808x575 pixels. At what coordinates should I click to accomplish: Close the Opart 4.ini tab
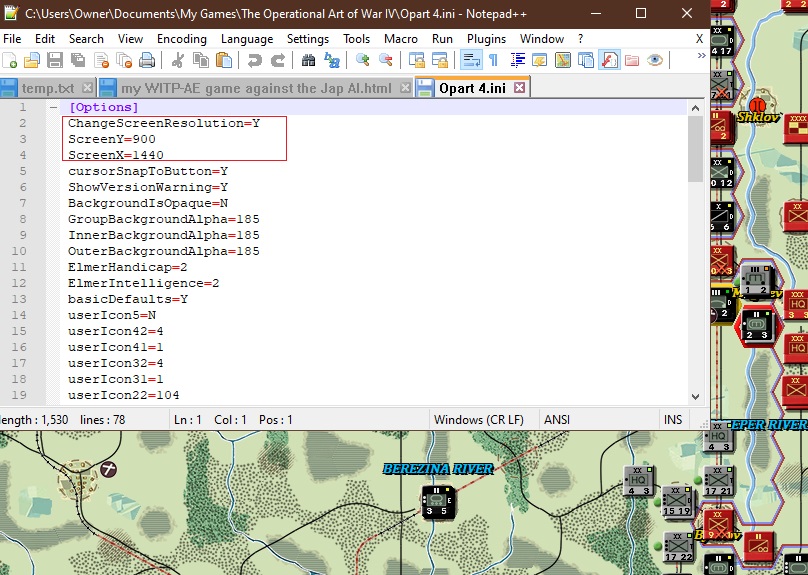tap(519, 88)
